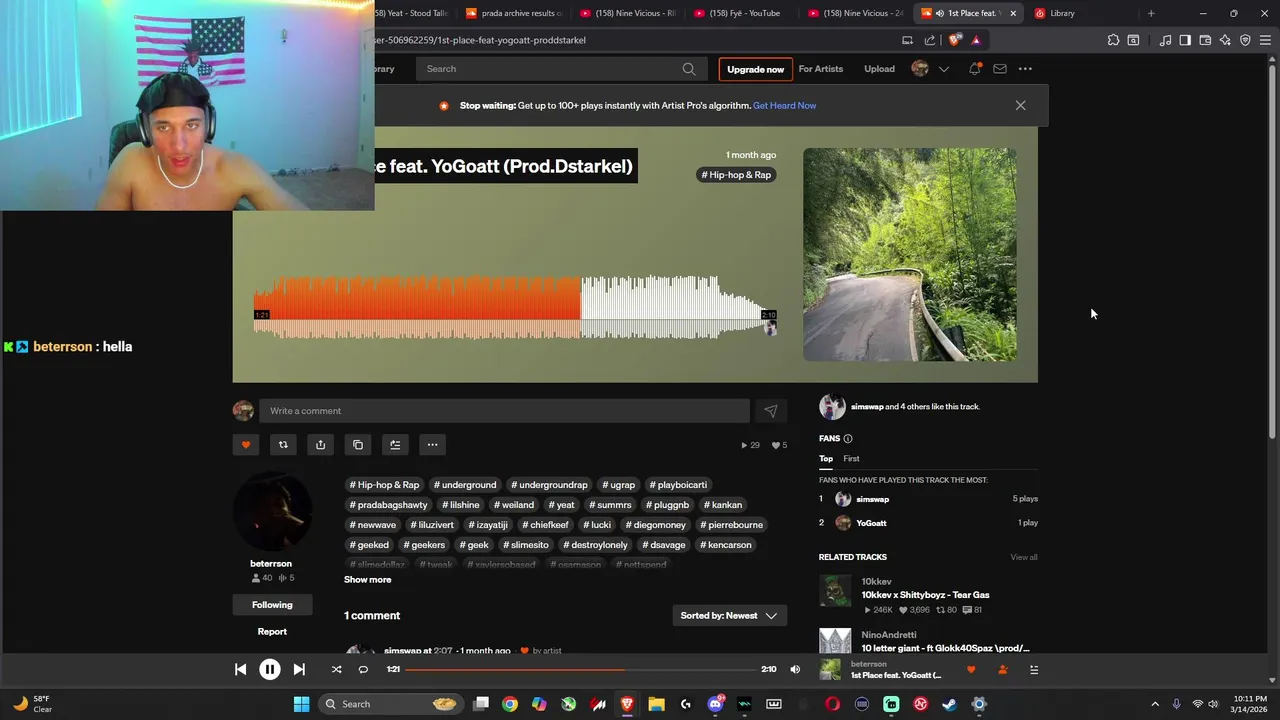Share the track
The image size is (1280, 720).
pyautogui.click(x=320, y=445)
